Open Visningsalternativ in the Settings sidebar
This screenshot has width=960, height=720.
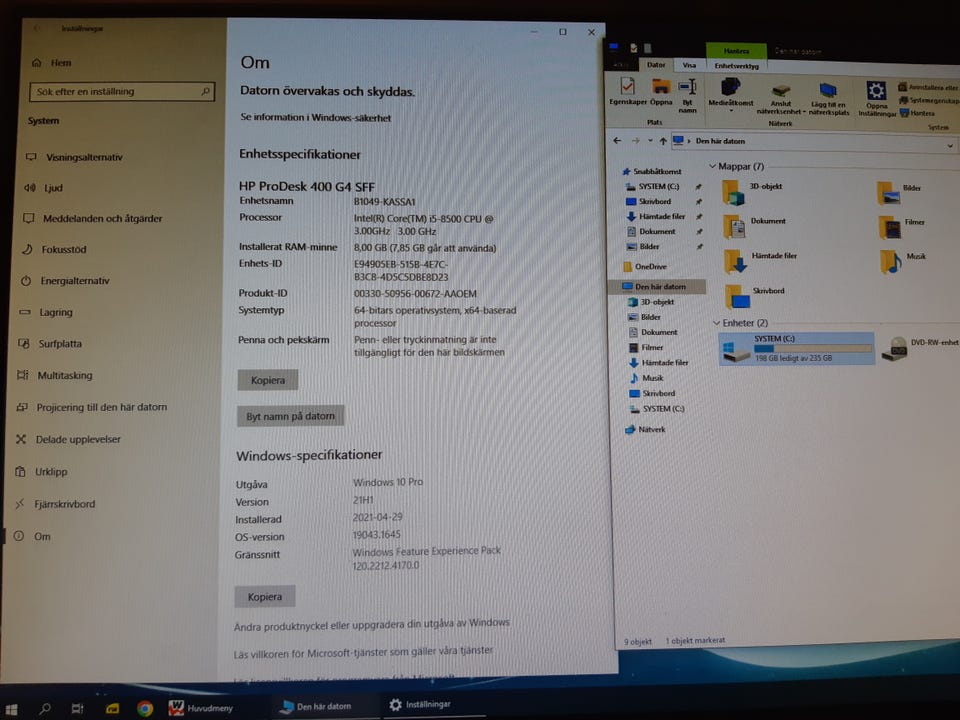click(x=84, y=157)
